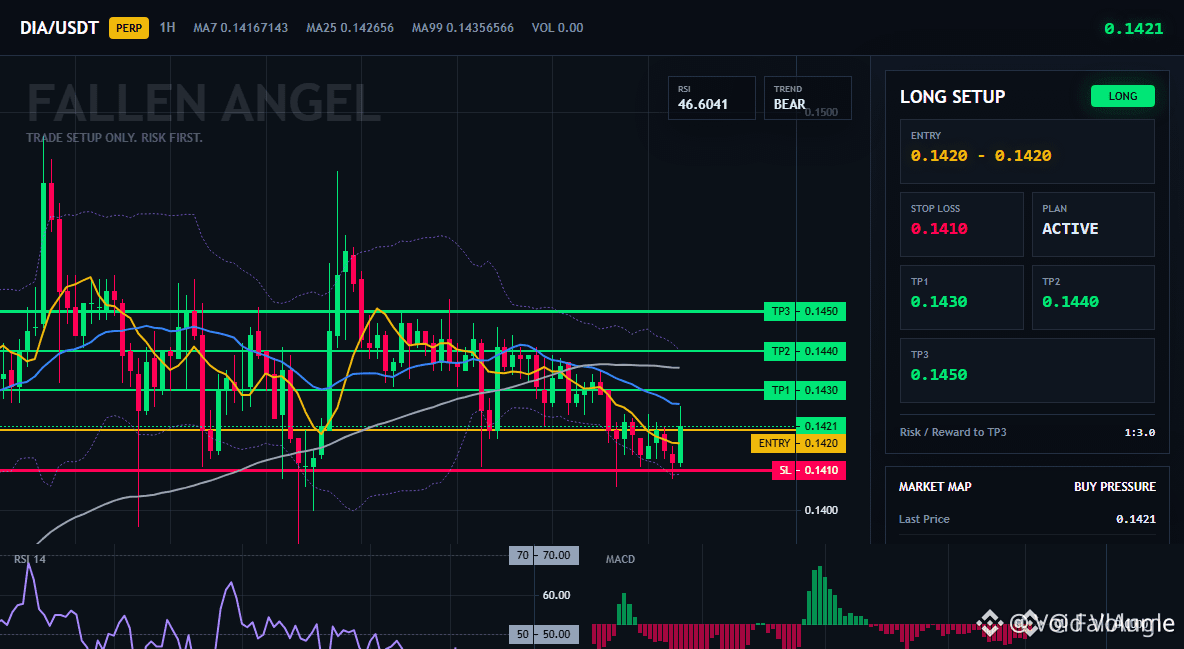Click the STOP LOSS 0.1410 card
Screen dimensions: 1184x649
tap(961, 224)
